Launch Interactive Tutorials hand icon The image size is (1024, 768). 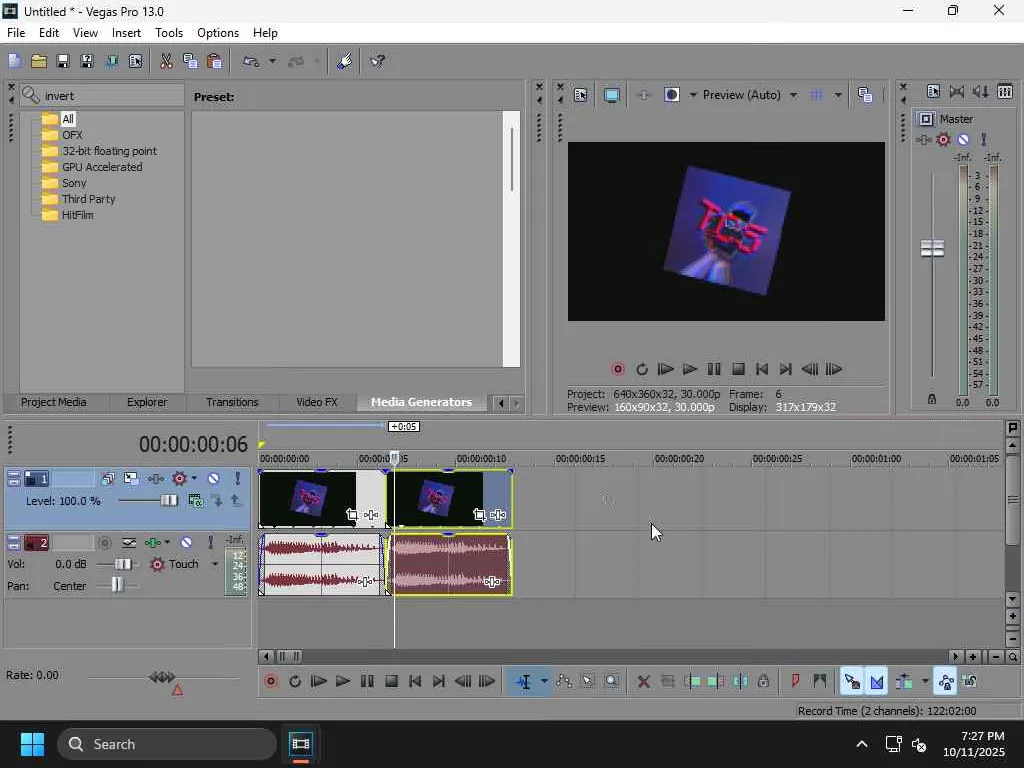click(x=344, y=61)
